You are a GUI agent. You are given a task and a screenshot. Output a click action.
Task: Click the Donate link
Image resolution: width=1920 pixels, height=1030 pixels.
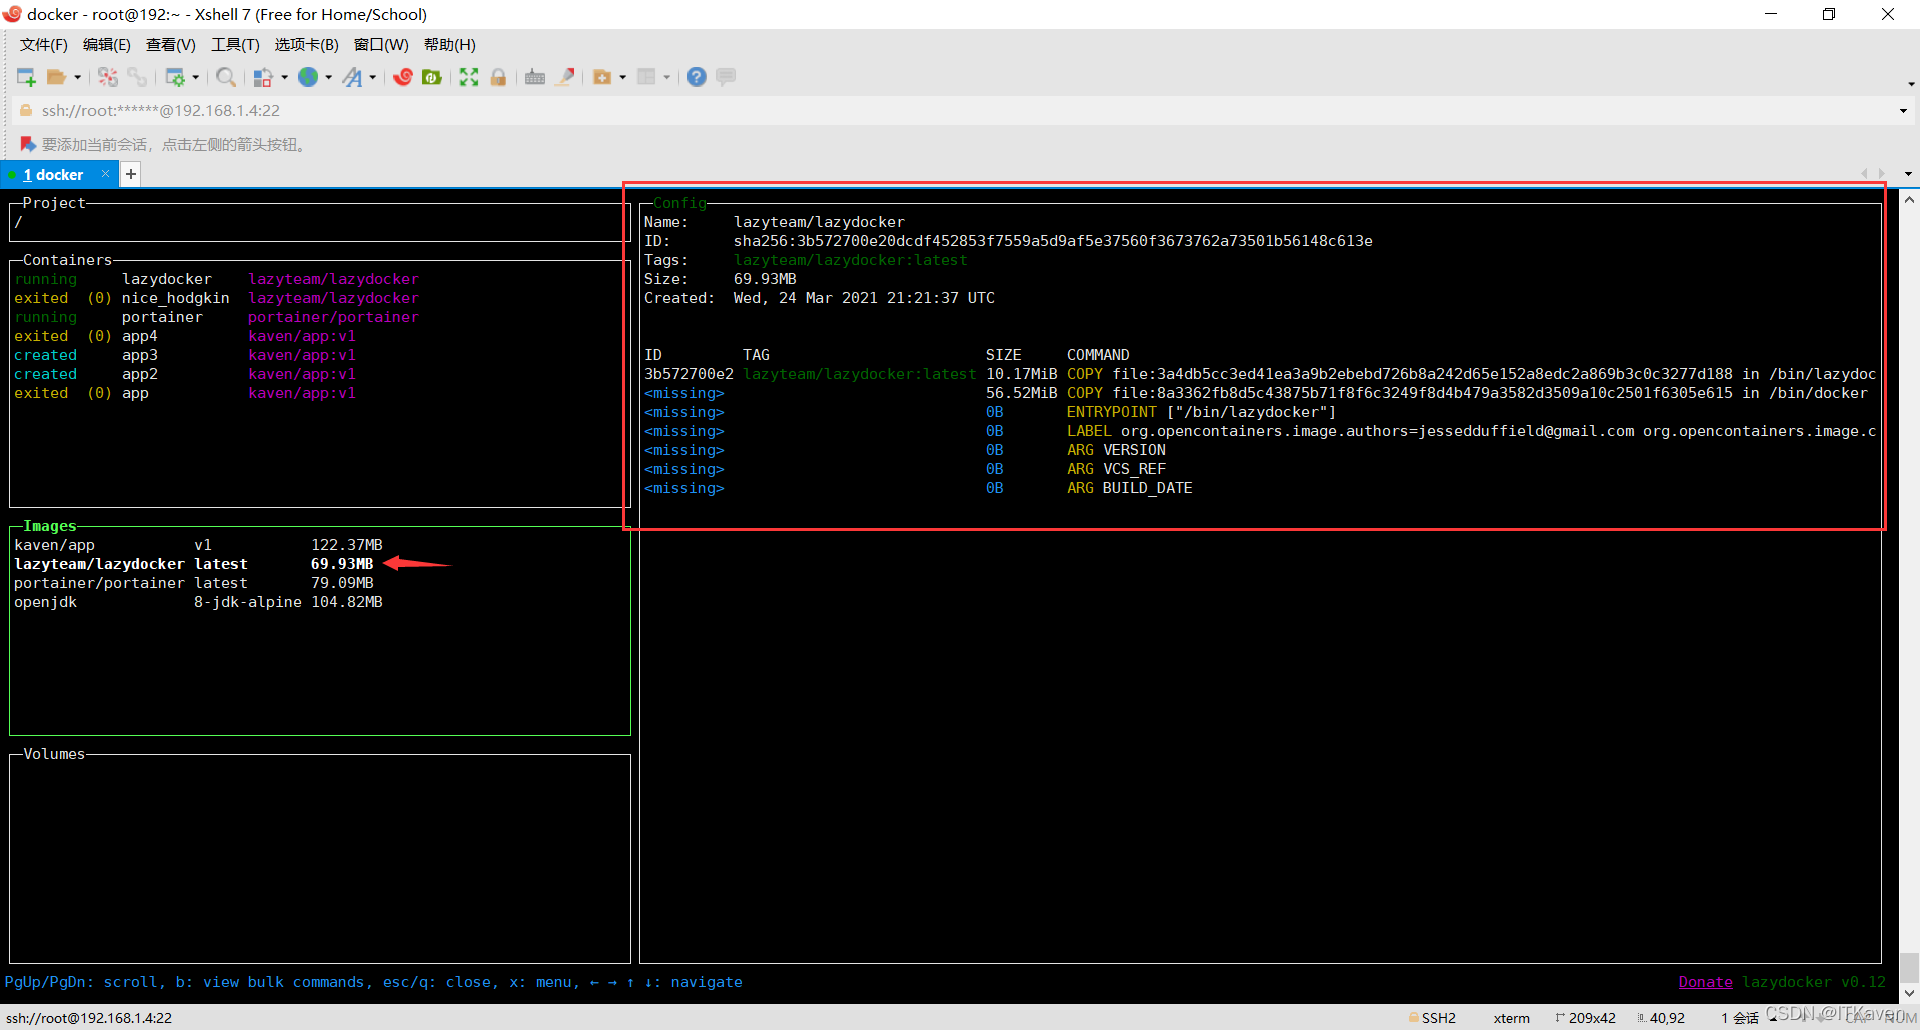click(x=1705, y=982)
